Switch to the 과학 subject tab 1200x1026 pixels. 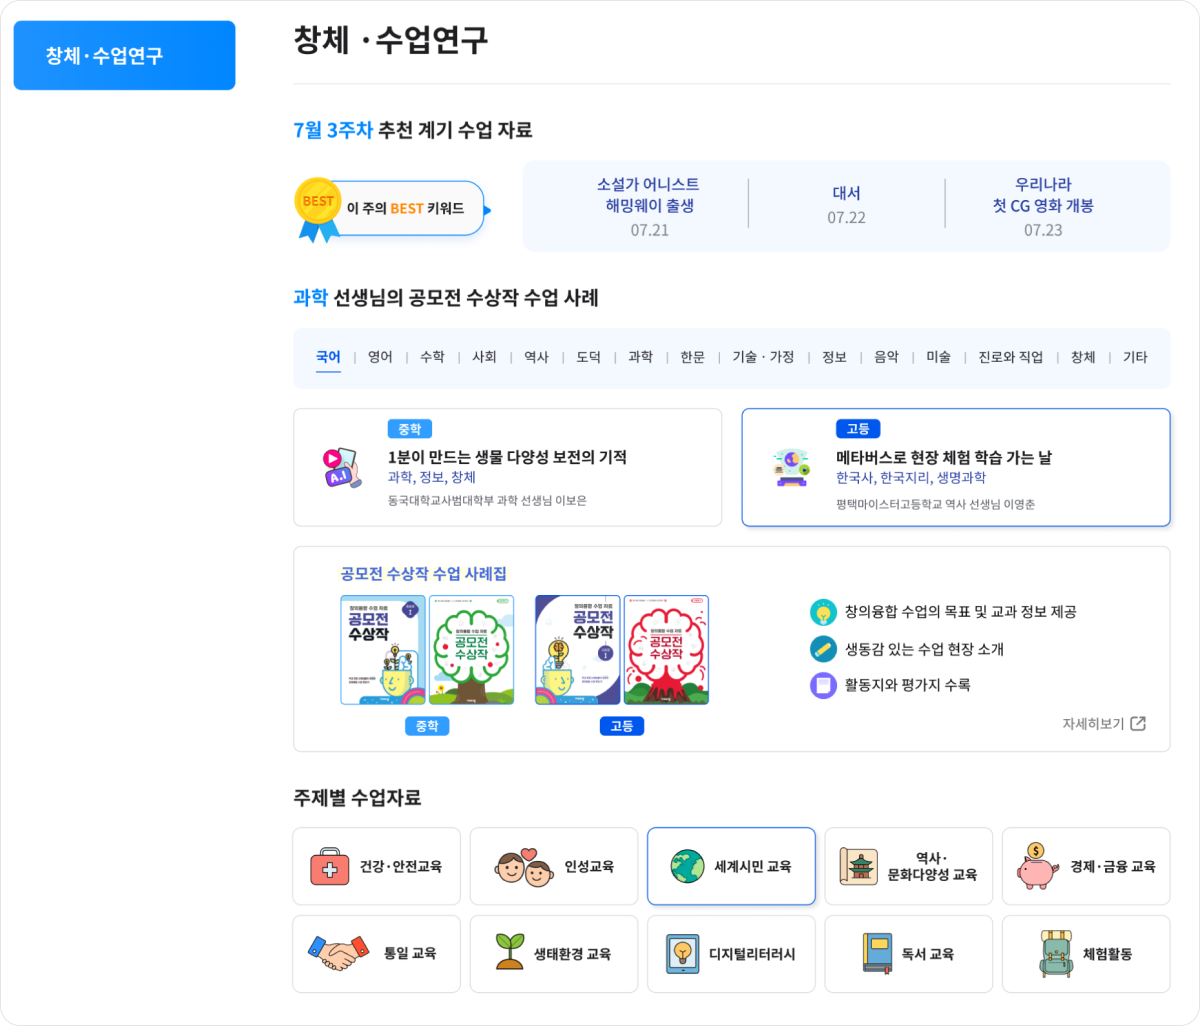pos(640,357)
